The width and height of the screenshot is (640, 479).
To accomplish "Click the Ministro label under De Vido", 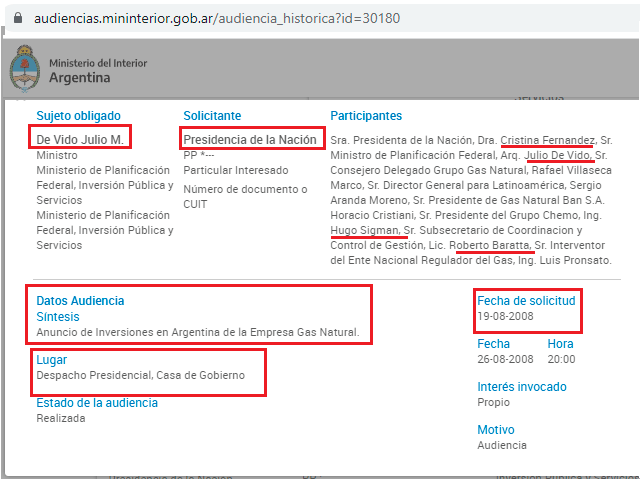I will pos(57,155).
